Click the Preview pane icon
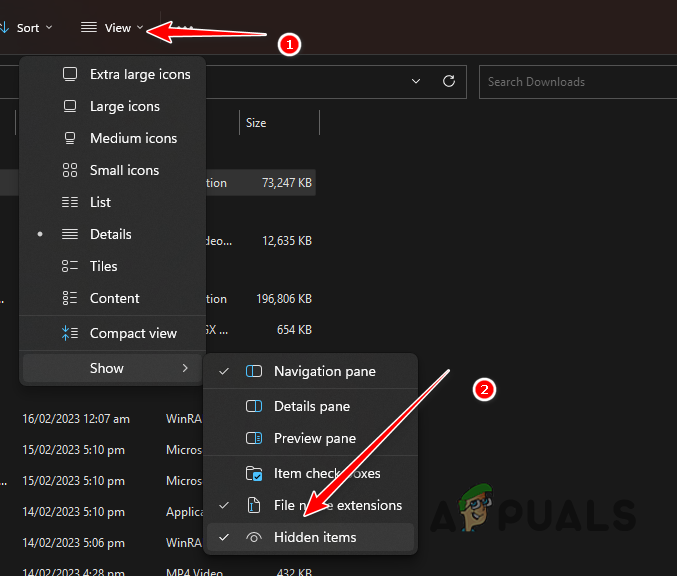This screenshot has width=677, height=576. 254,438
